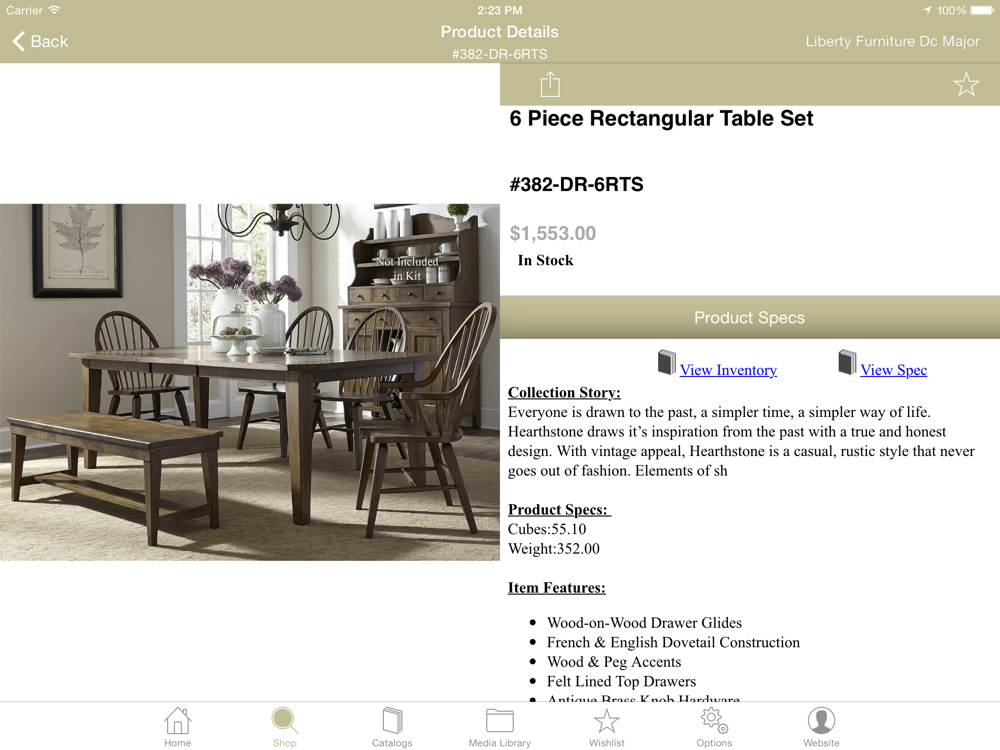Toggle the favorite star for this product
Image resolution: width=1000 pixels, height=750 pixels.
(966, 84)
